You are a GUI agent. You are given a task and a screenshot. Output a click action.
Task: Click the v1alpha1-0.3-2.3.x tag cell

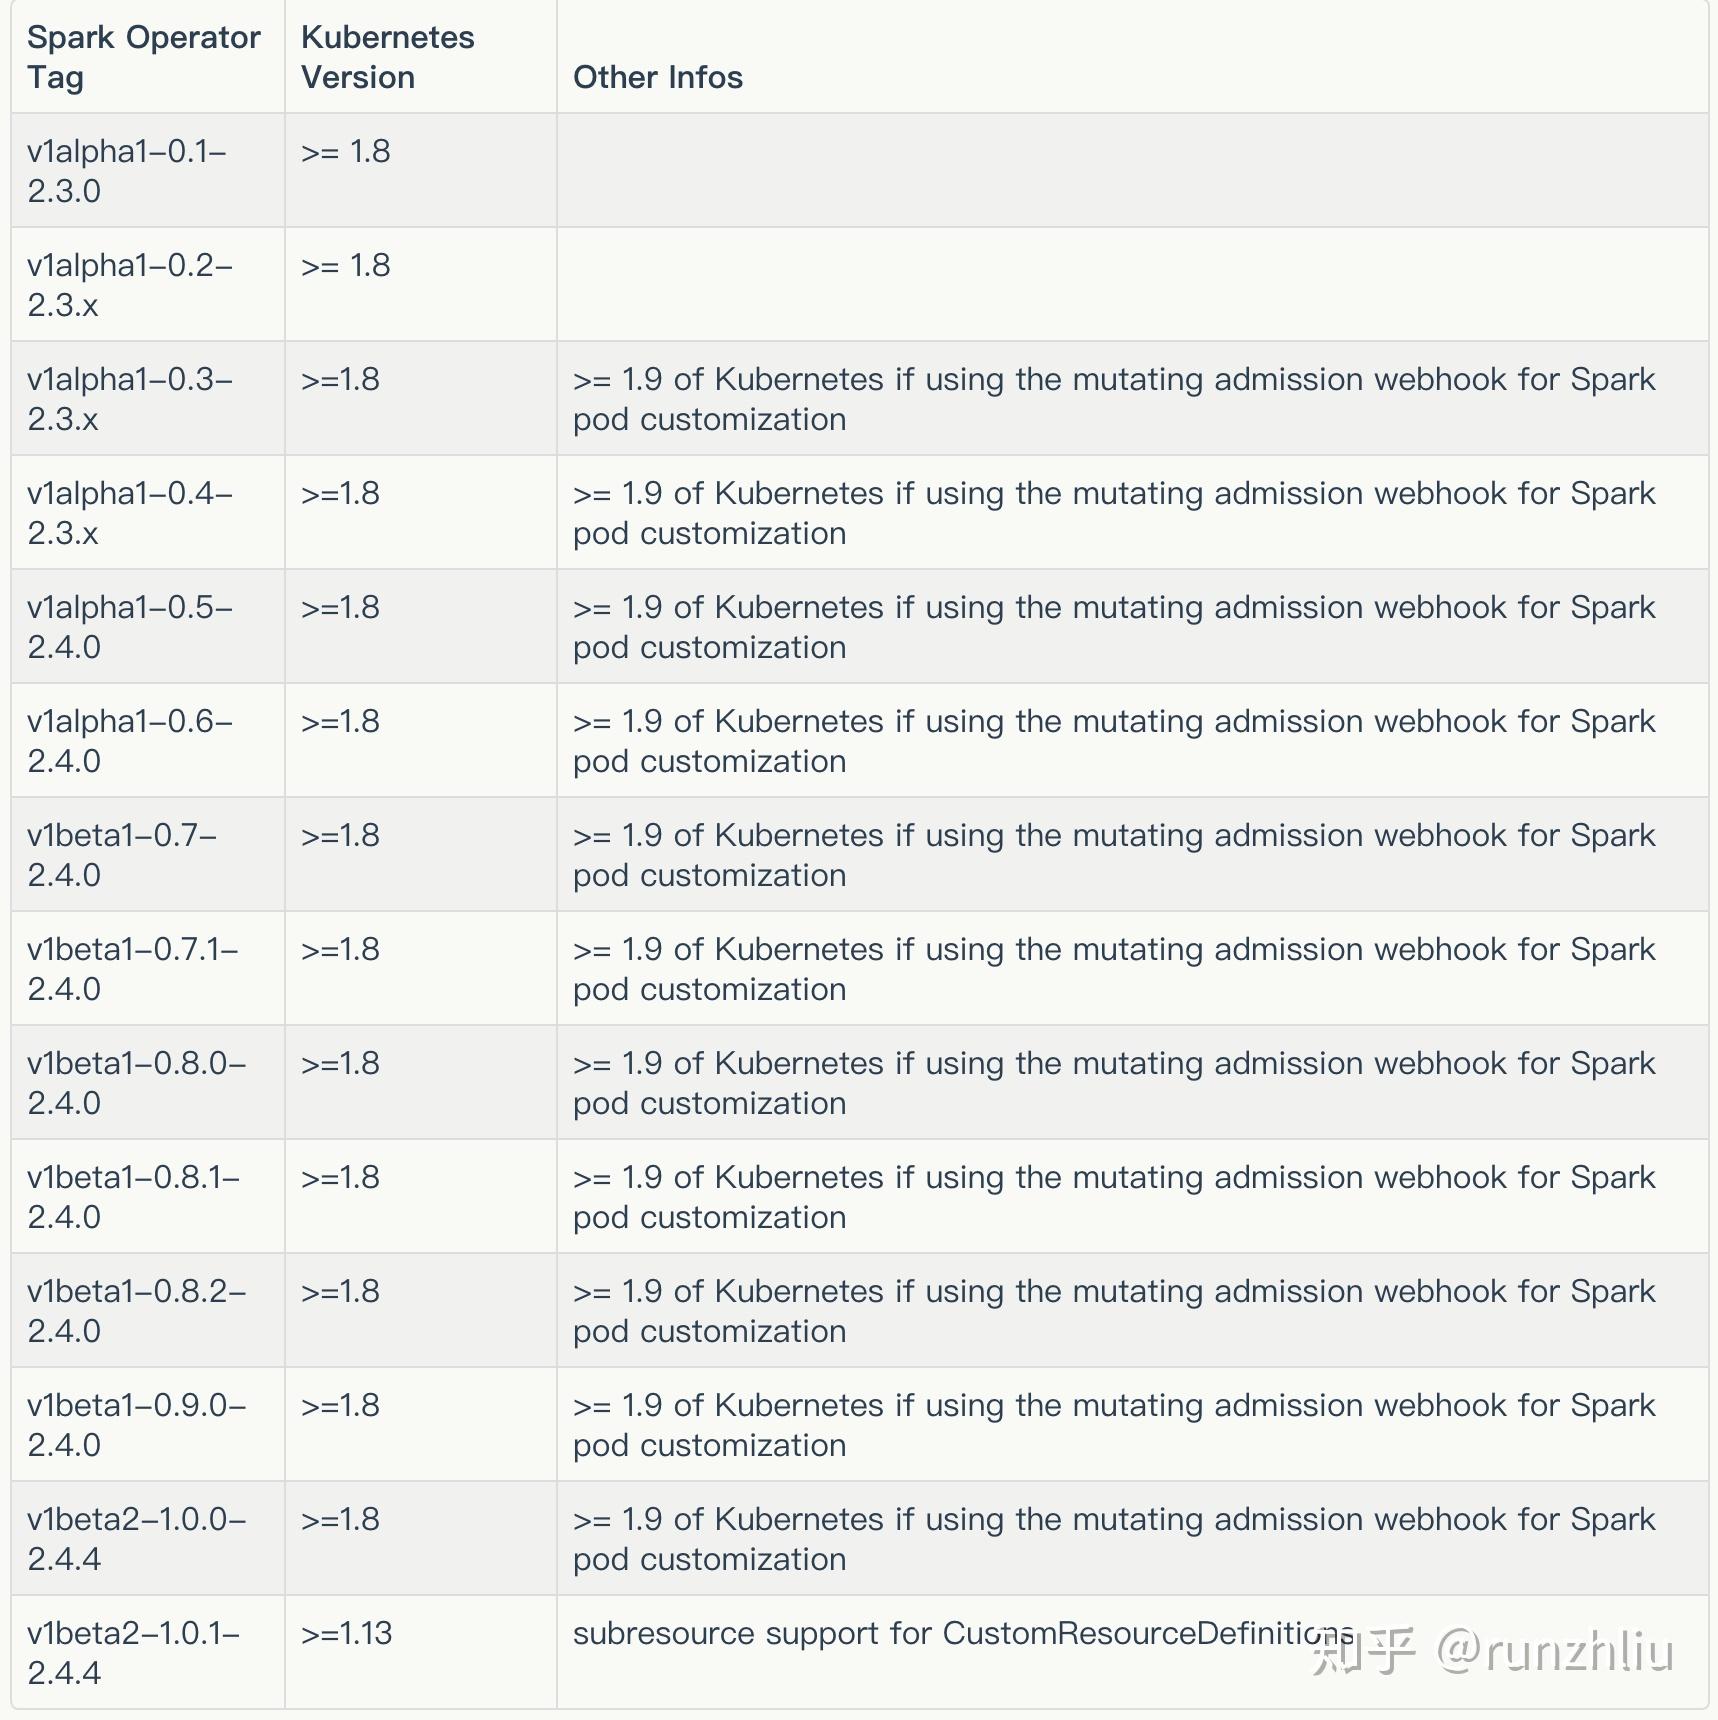[x=129, y=399]
